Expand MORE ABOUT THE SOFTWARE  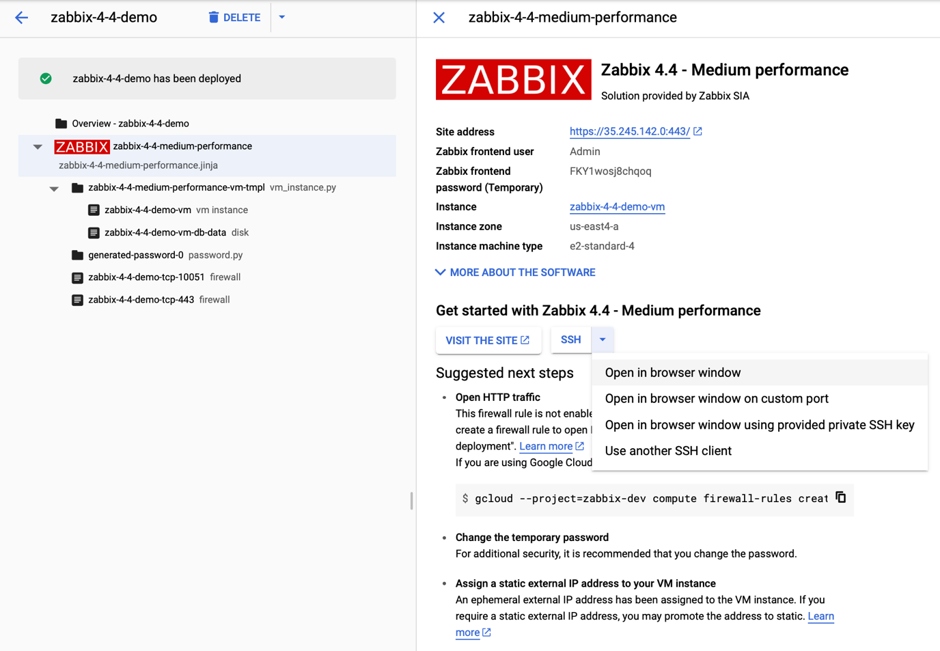(516, 272)
